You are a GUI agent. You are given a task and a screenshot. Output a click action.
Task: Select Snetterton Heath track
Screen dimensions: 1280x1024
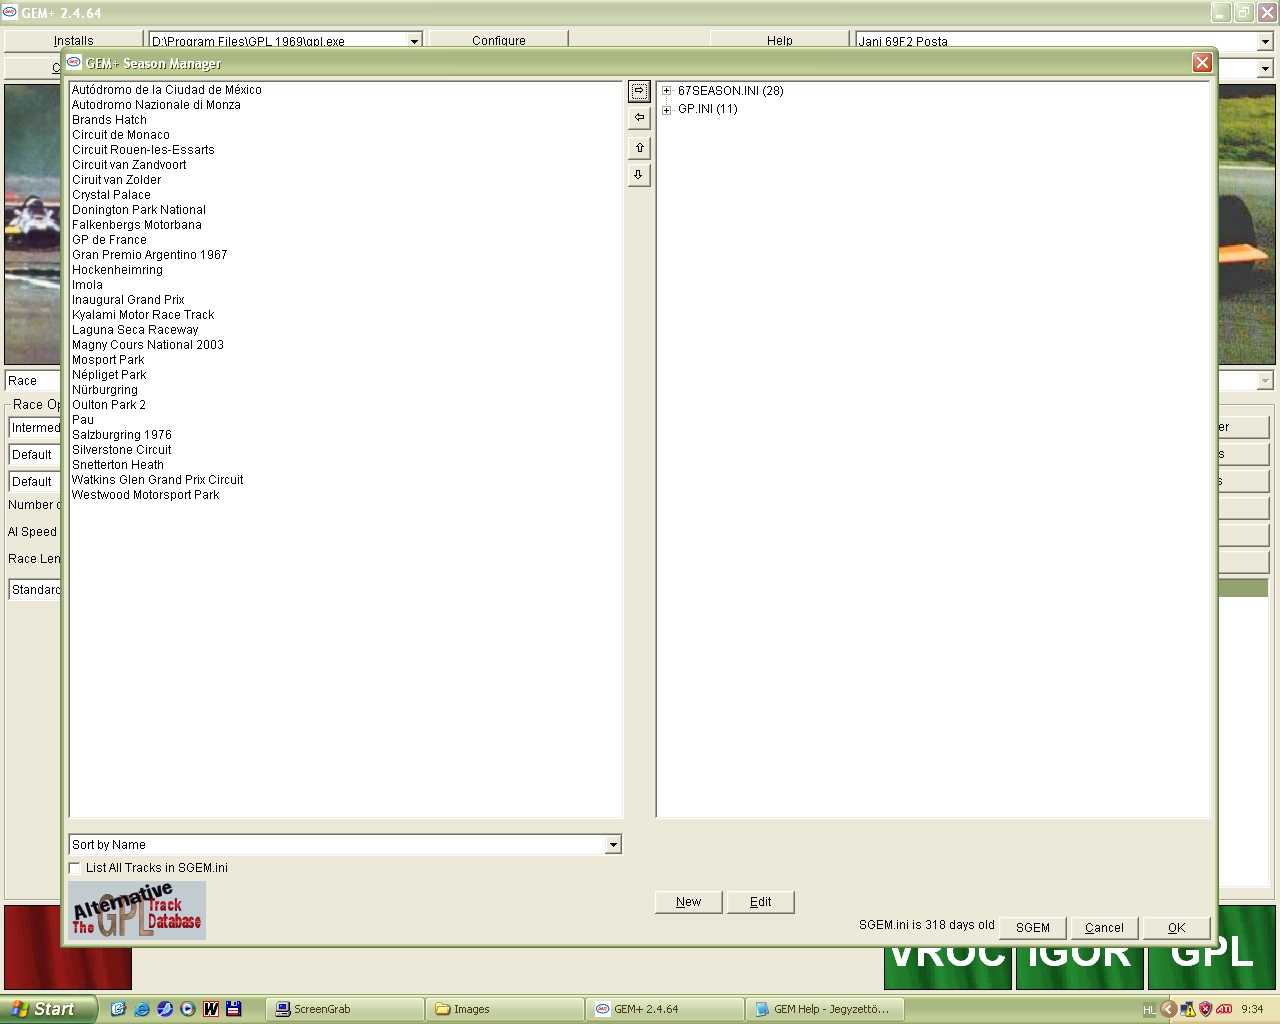tap(118, 465)
